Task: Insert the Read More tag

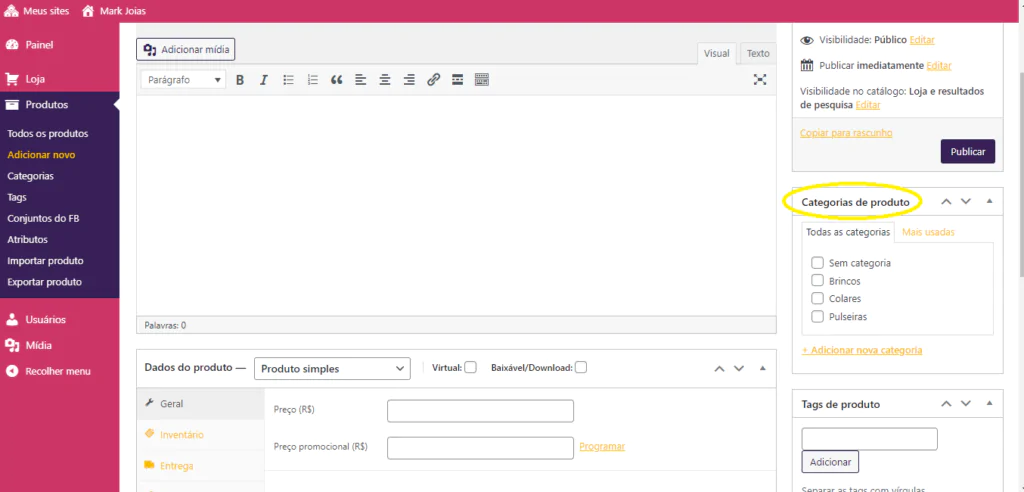Action: (x=457, y=80)
